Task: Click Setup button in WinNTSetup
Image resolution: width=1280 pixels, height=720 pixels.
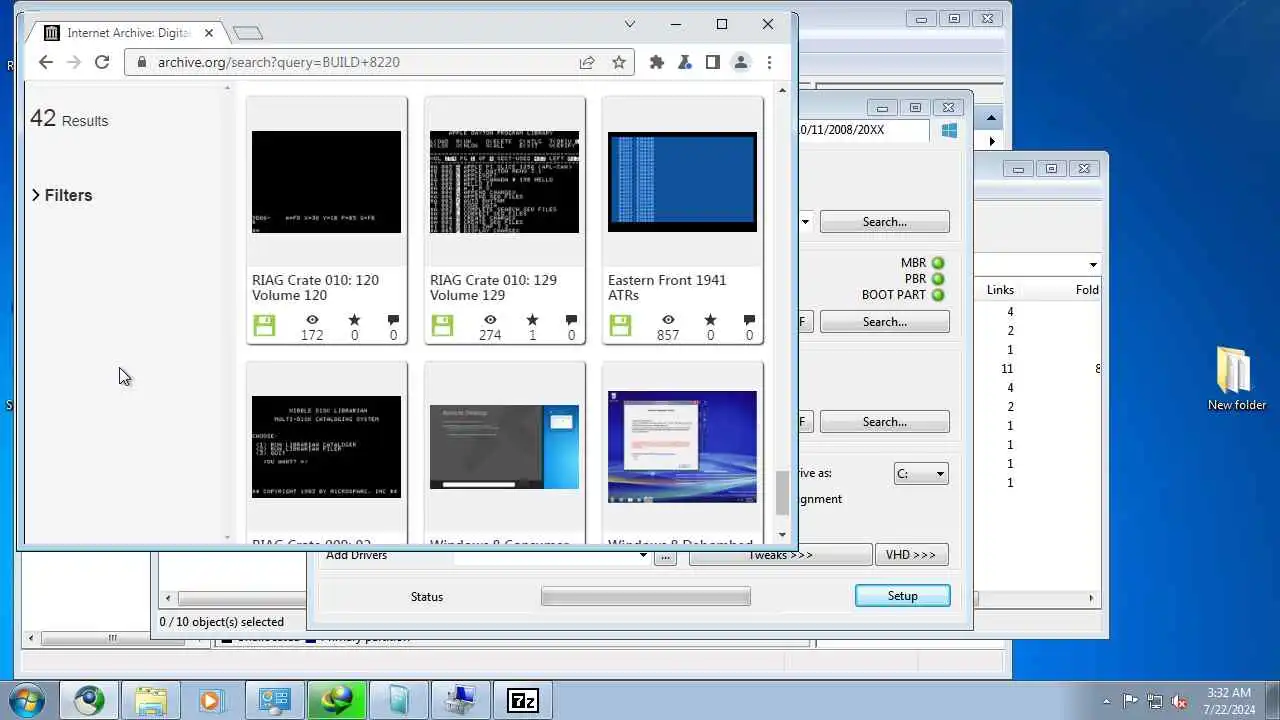Action: (x=902, y=596)
